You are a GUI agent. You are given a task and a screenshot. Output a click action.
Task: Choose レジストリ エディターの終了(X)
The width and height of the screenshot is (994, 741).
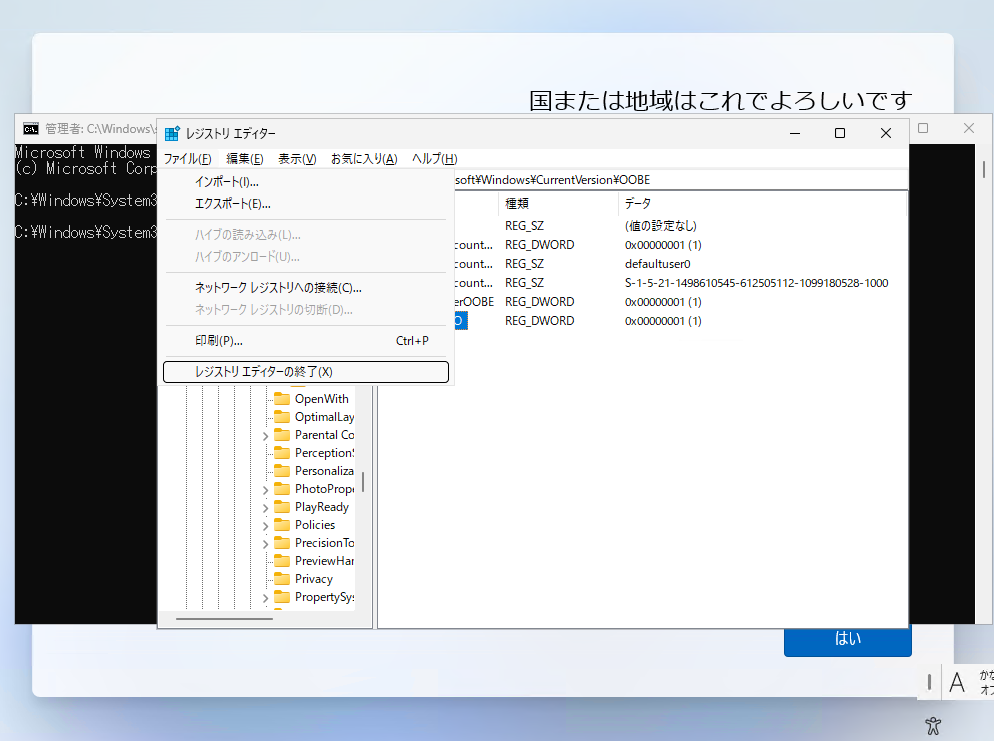[x=306, y=372]
